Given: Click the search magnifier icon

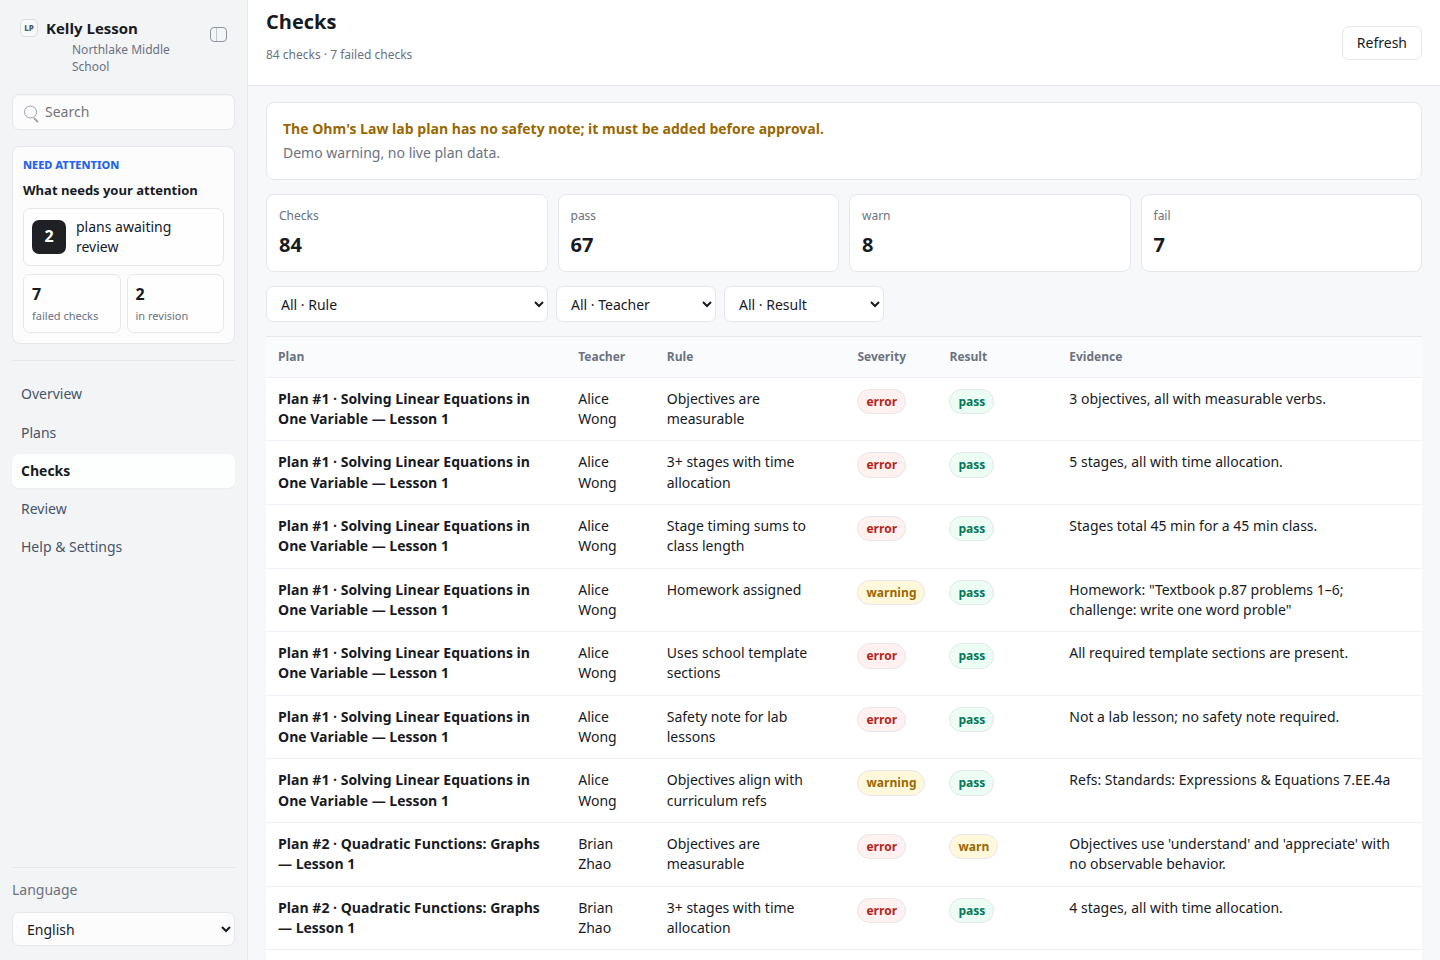Looking at the screenshot, I should point(31,113).
